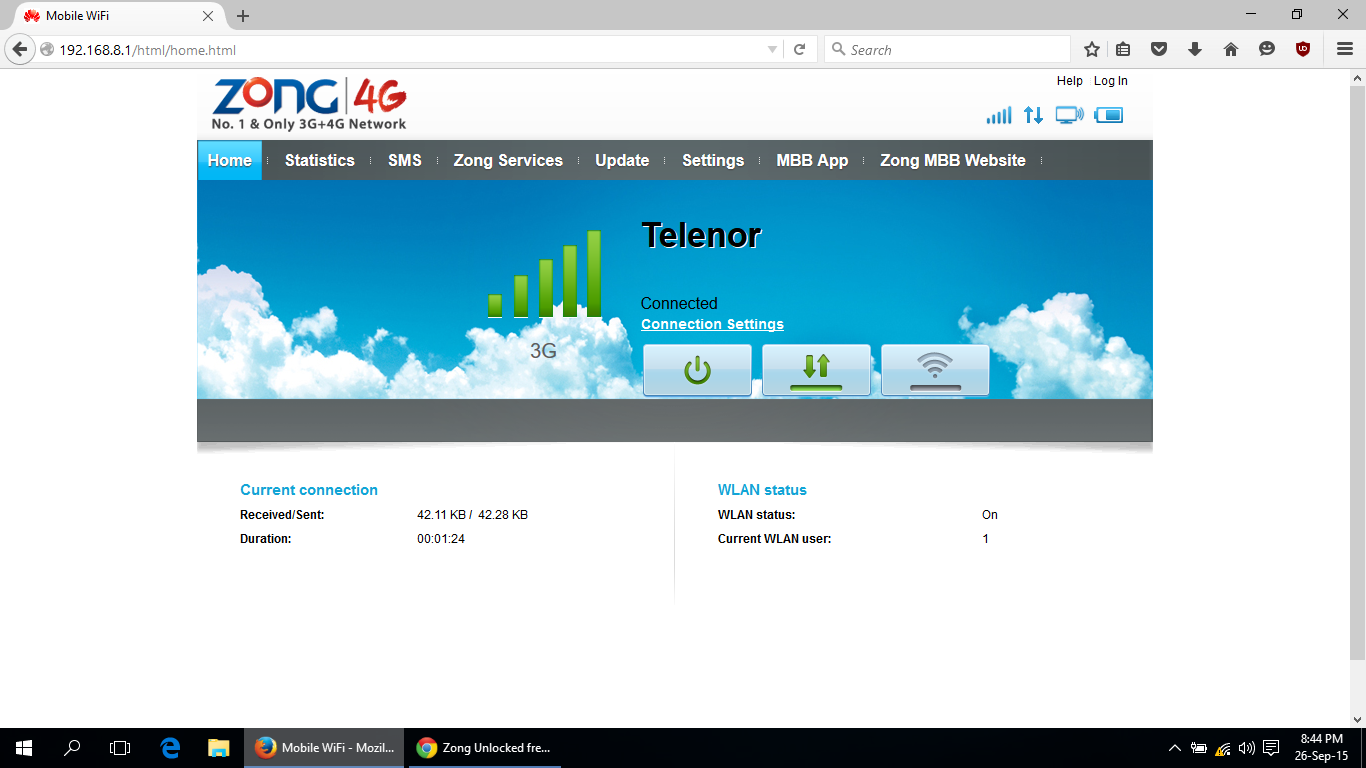Select the Mobile WiFi browser tab
Screen dimensions: 1366x768
(120, 16)
